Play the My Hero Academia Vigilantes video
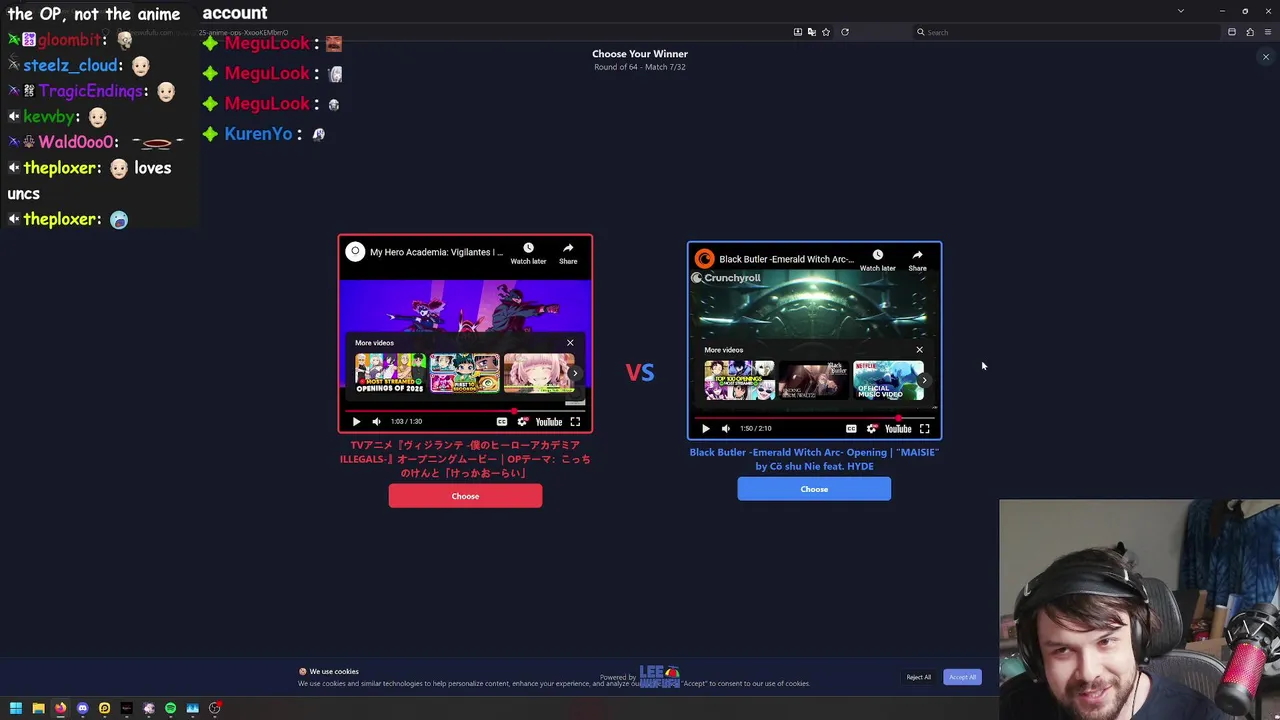The height and width of the screenshot is (720, 1280). (x=356, y=422)
